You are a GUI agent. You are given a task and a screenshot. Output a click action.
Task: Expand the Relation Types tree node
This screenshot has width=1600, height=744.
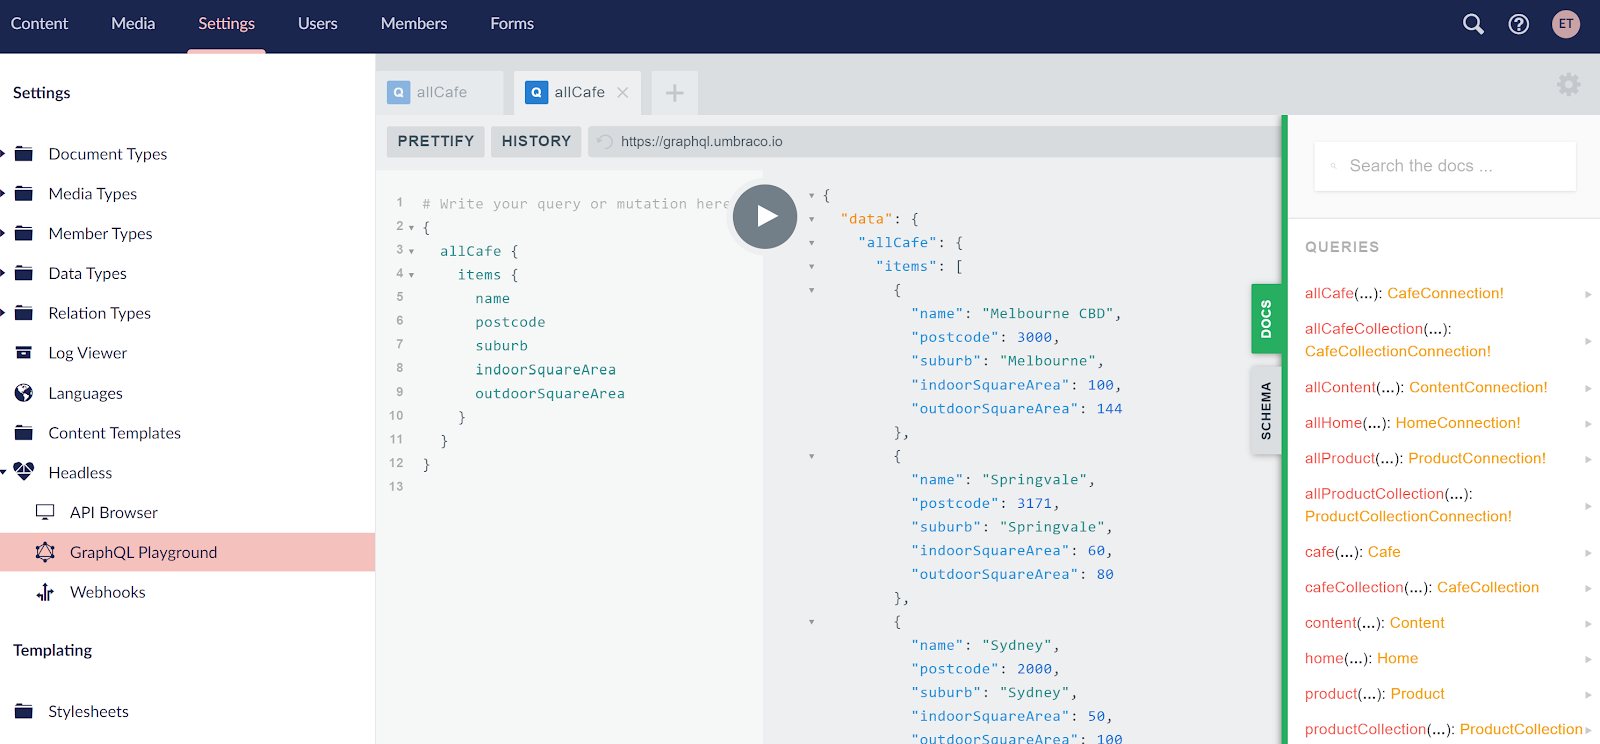[3, 313]
